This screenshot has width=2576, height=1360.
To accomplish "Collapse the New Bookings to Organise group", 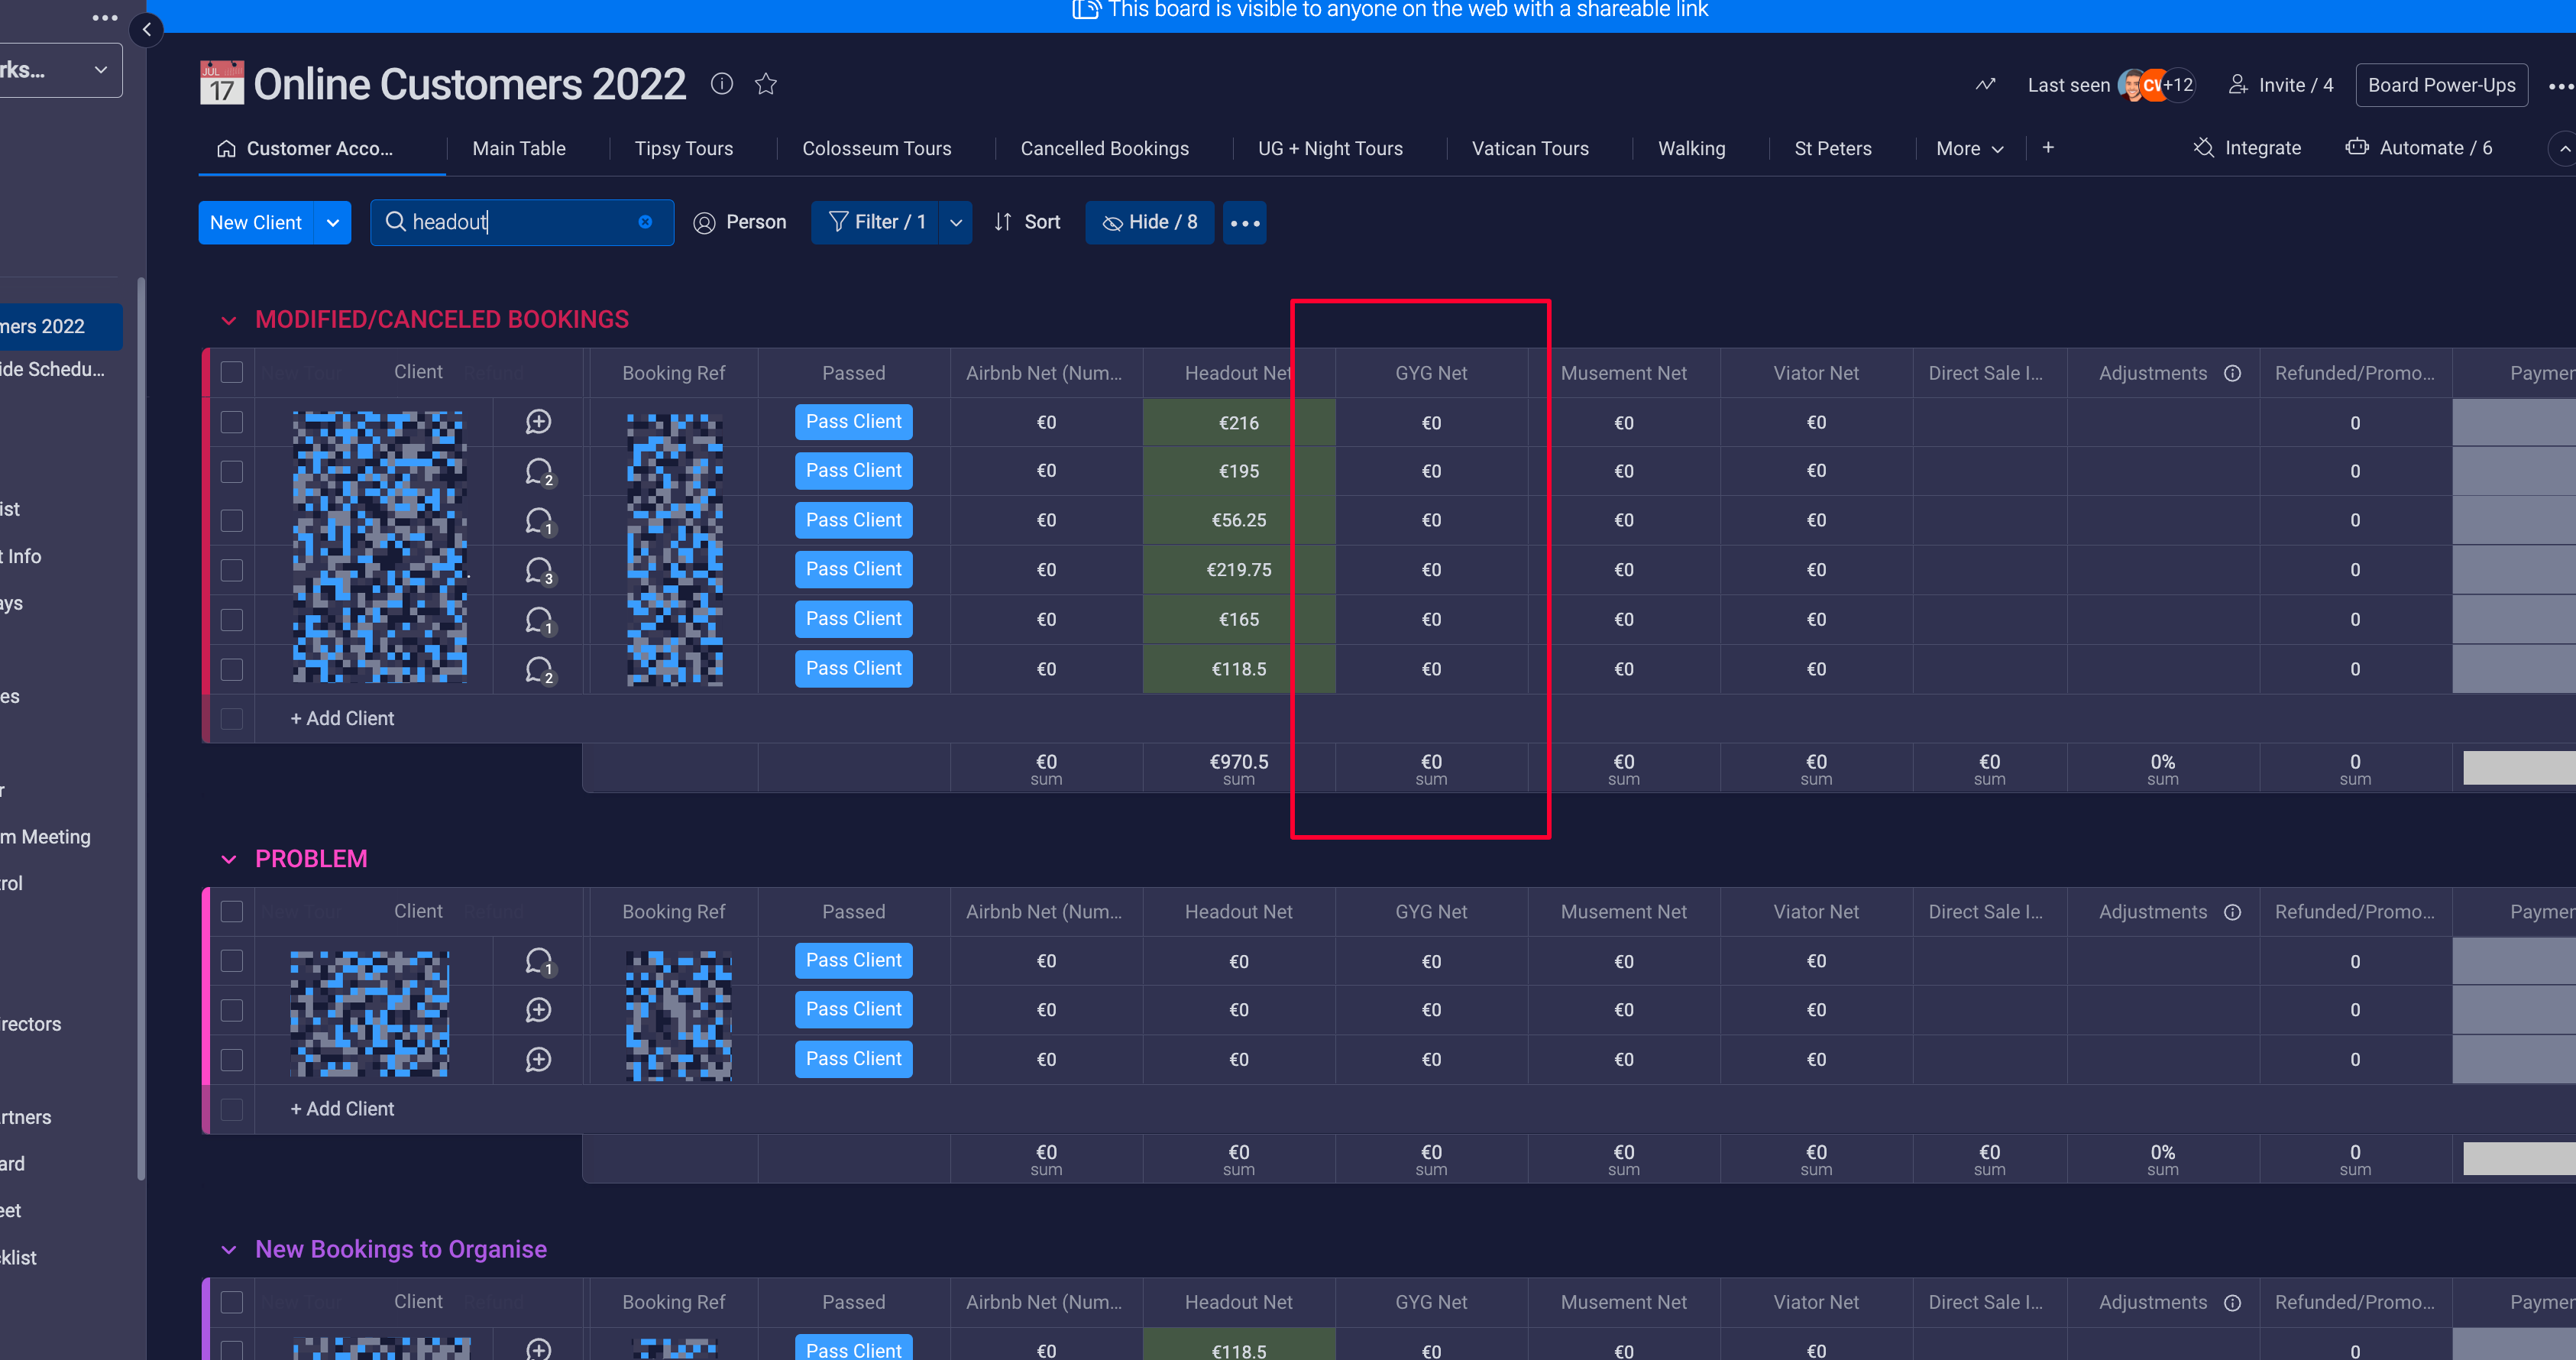I will (x=229, y=1250).
